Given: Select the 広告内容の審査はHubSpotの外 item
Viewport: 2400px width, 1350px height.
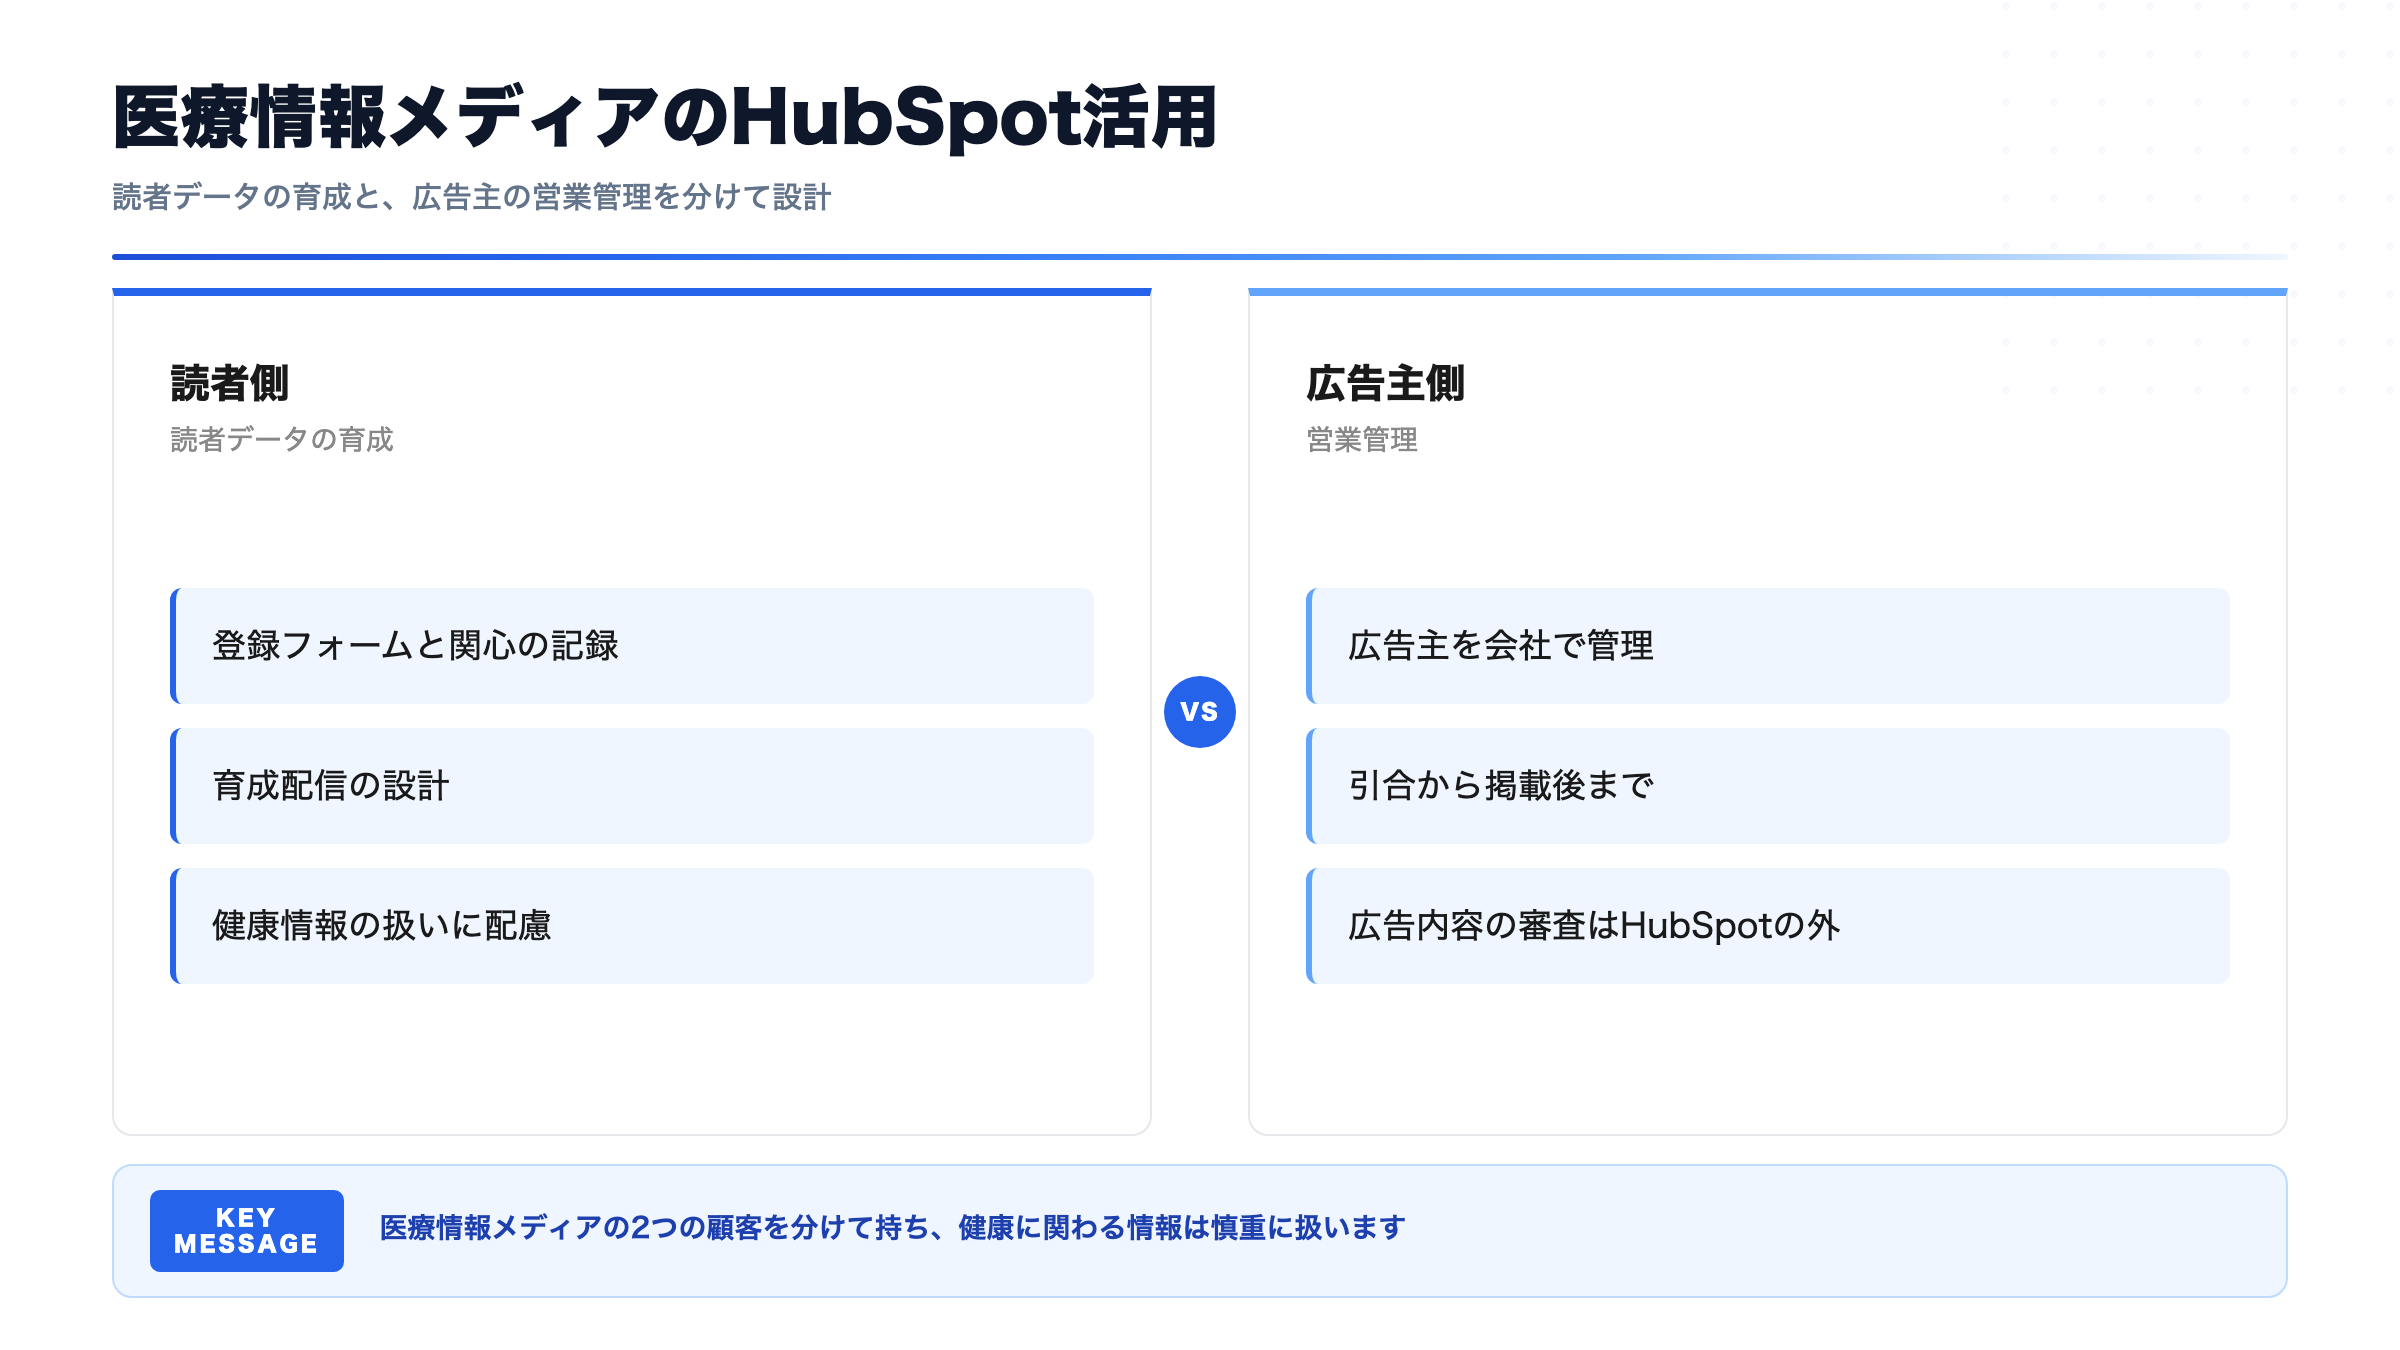Looking at the screenshot, I should pos(1768,926).
